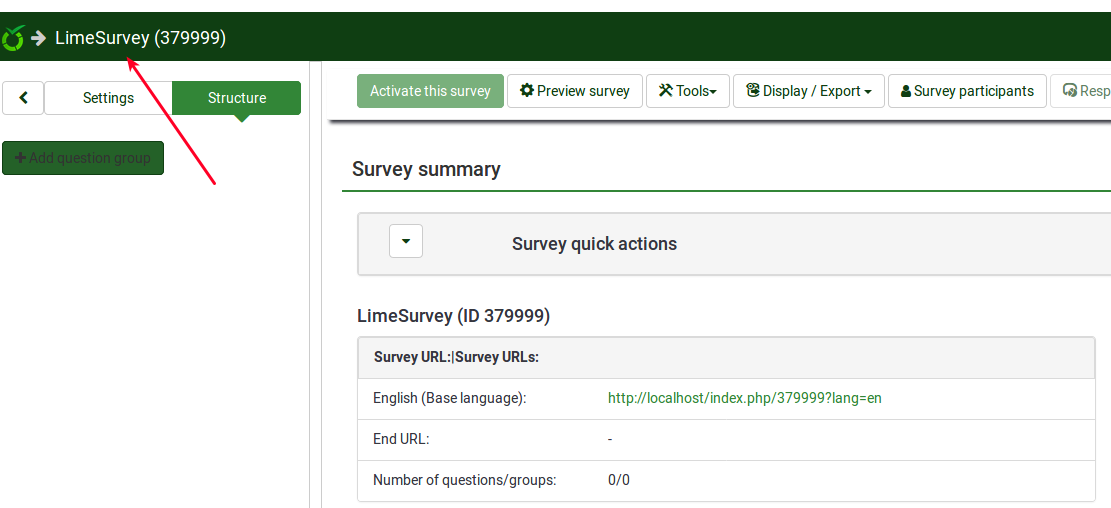Expand the Display / Export dropdown
1111x508 pixels.
809,91
